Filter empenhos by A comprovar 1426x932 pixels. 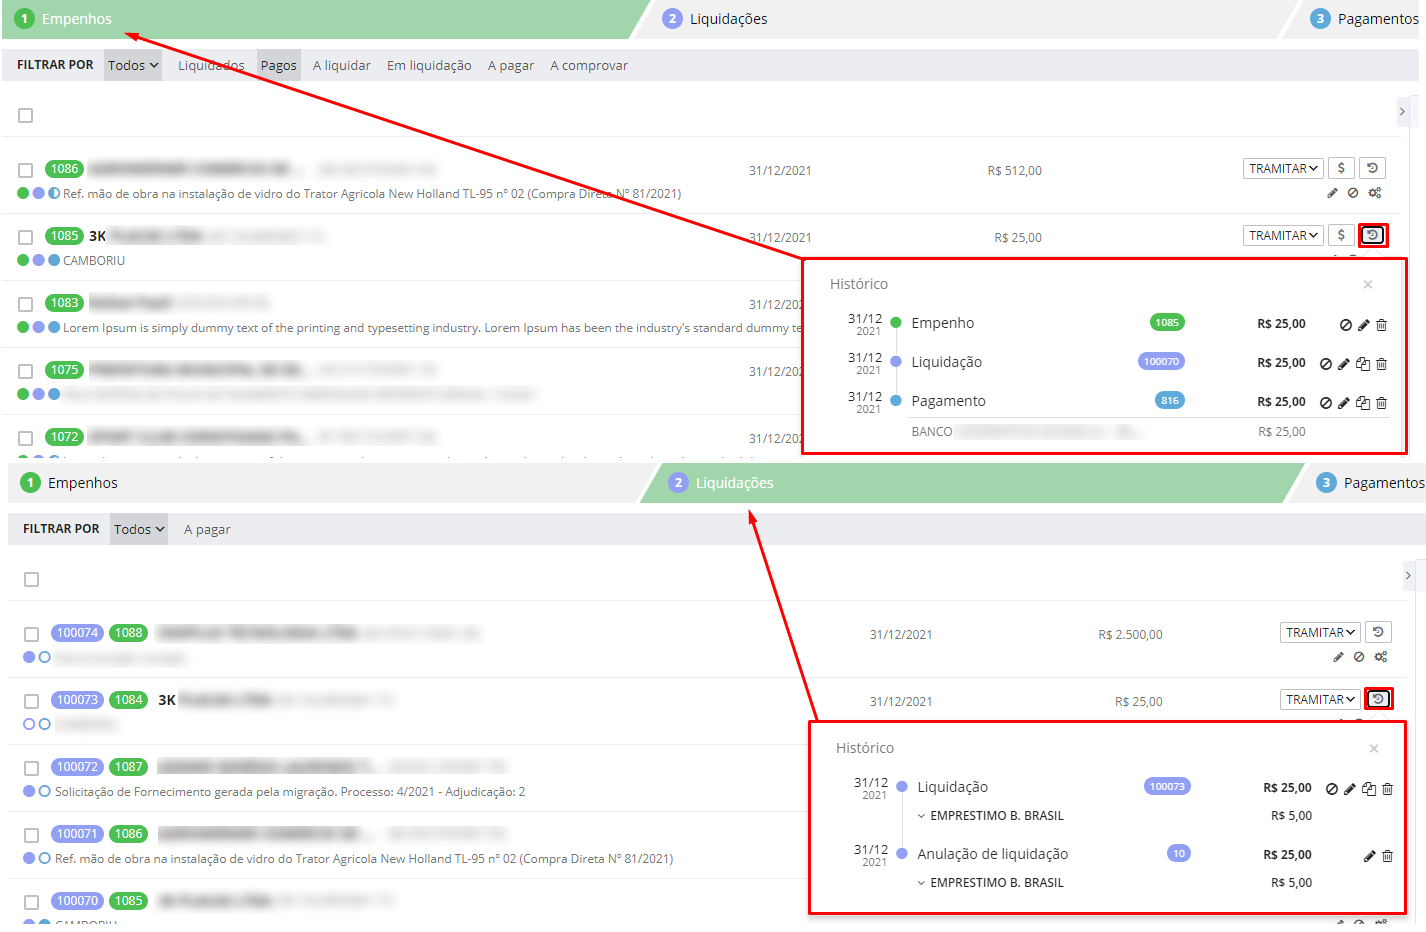(589, 65)
